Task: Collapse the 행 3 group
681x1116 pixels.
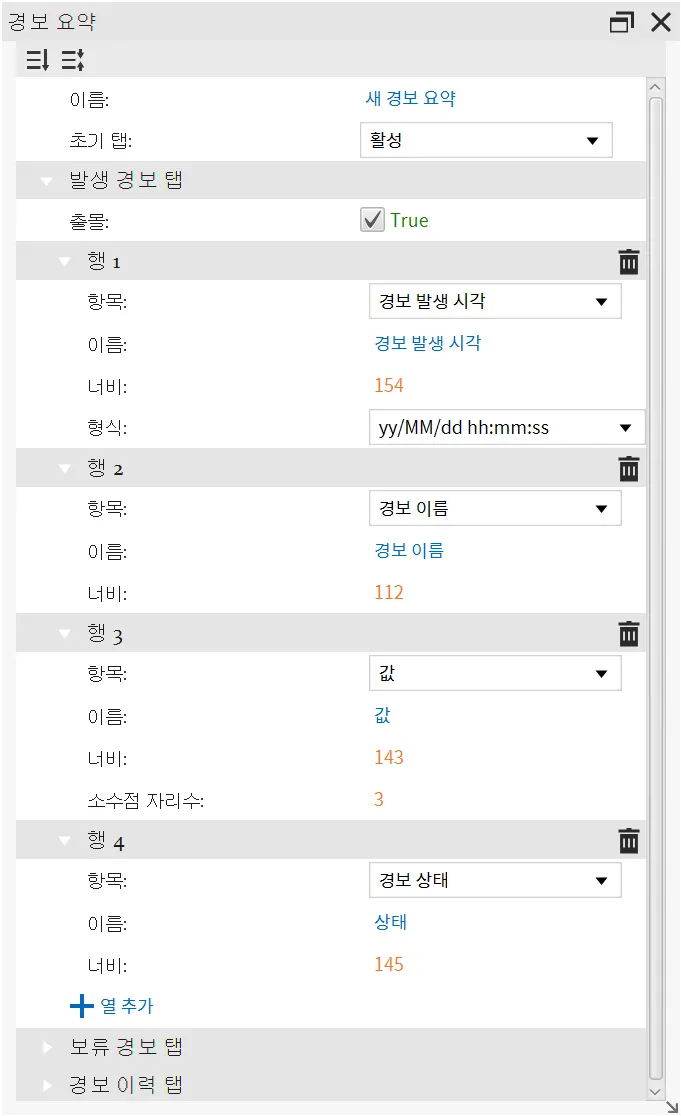Action: coord(65,633)
